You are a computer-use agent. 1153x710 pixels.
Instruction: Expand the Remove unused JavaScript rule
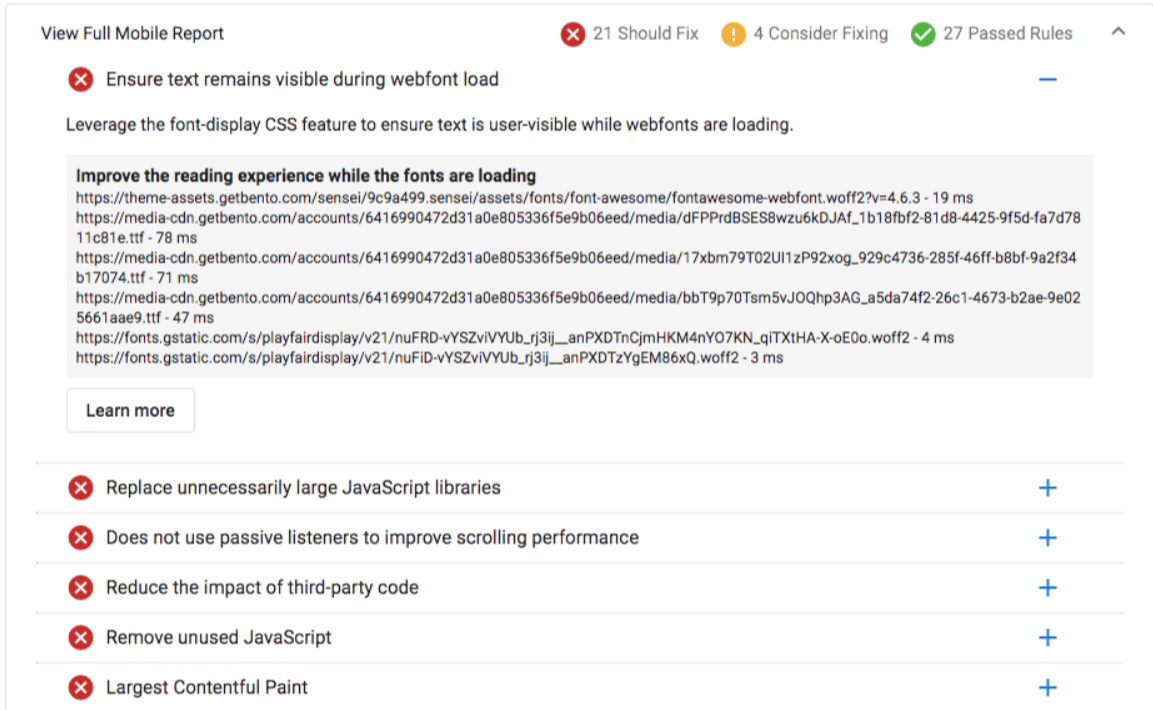tap(1047, 638)
